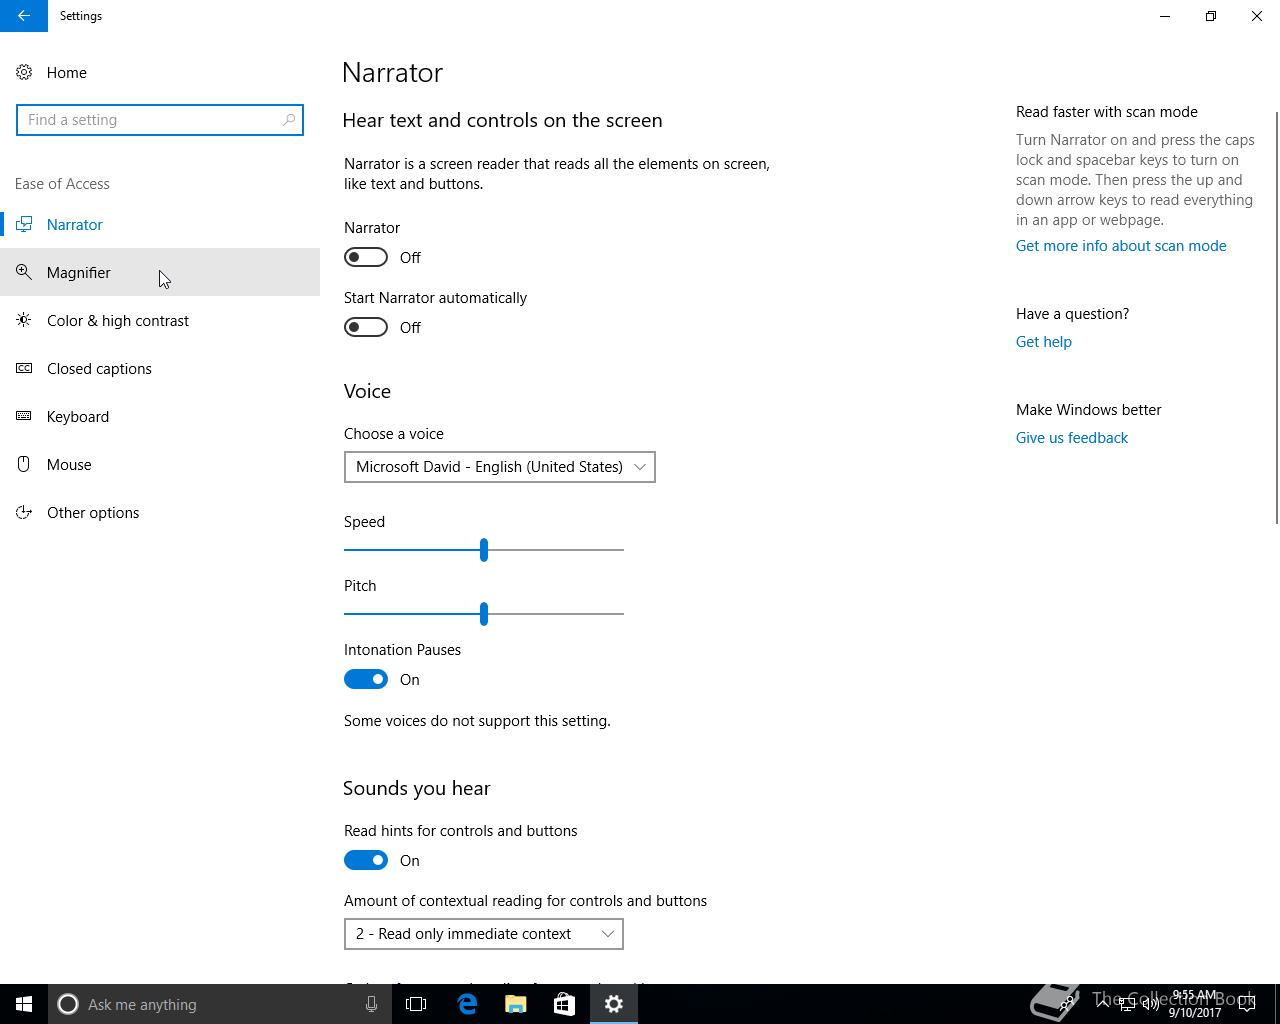Expand the contextual reading amount dropdown
The width and height of the screenshot is (1280, 1024).
(484, 934)
